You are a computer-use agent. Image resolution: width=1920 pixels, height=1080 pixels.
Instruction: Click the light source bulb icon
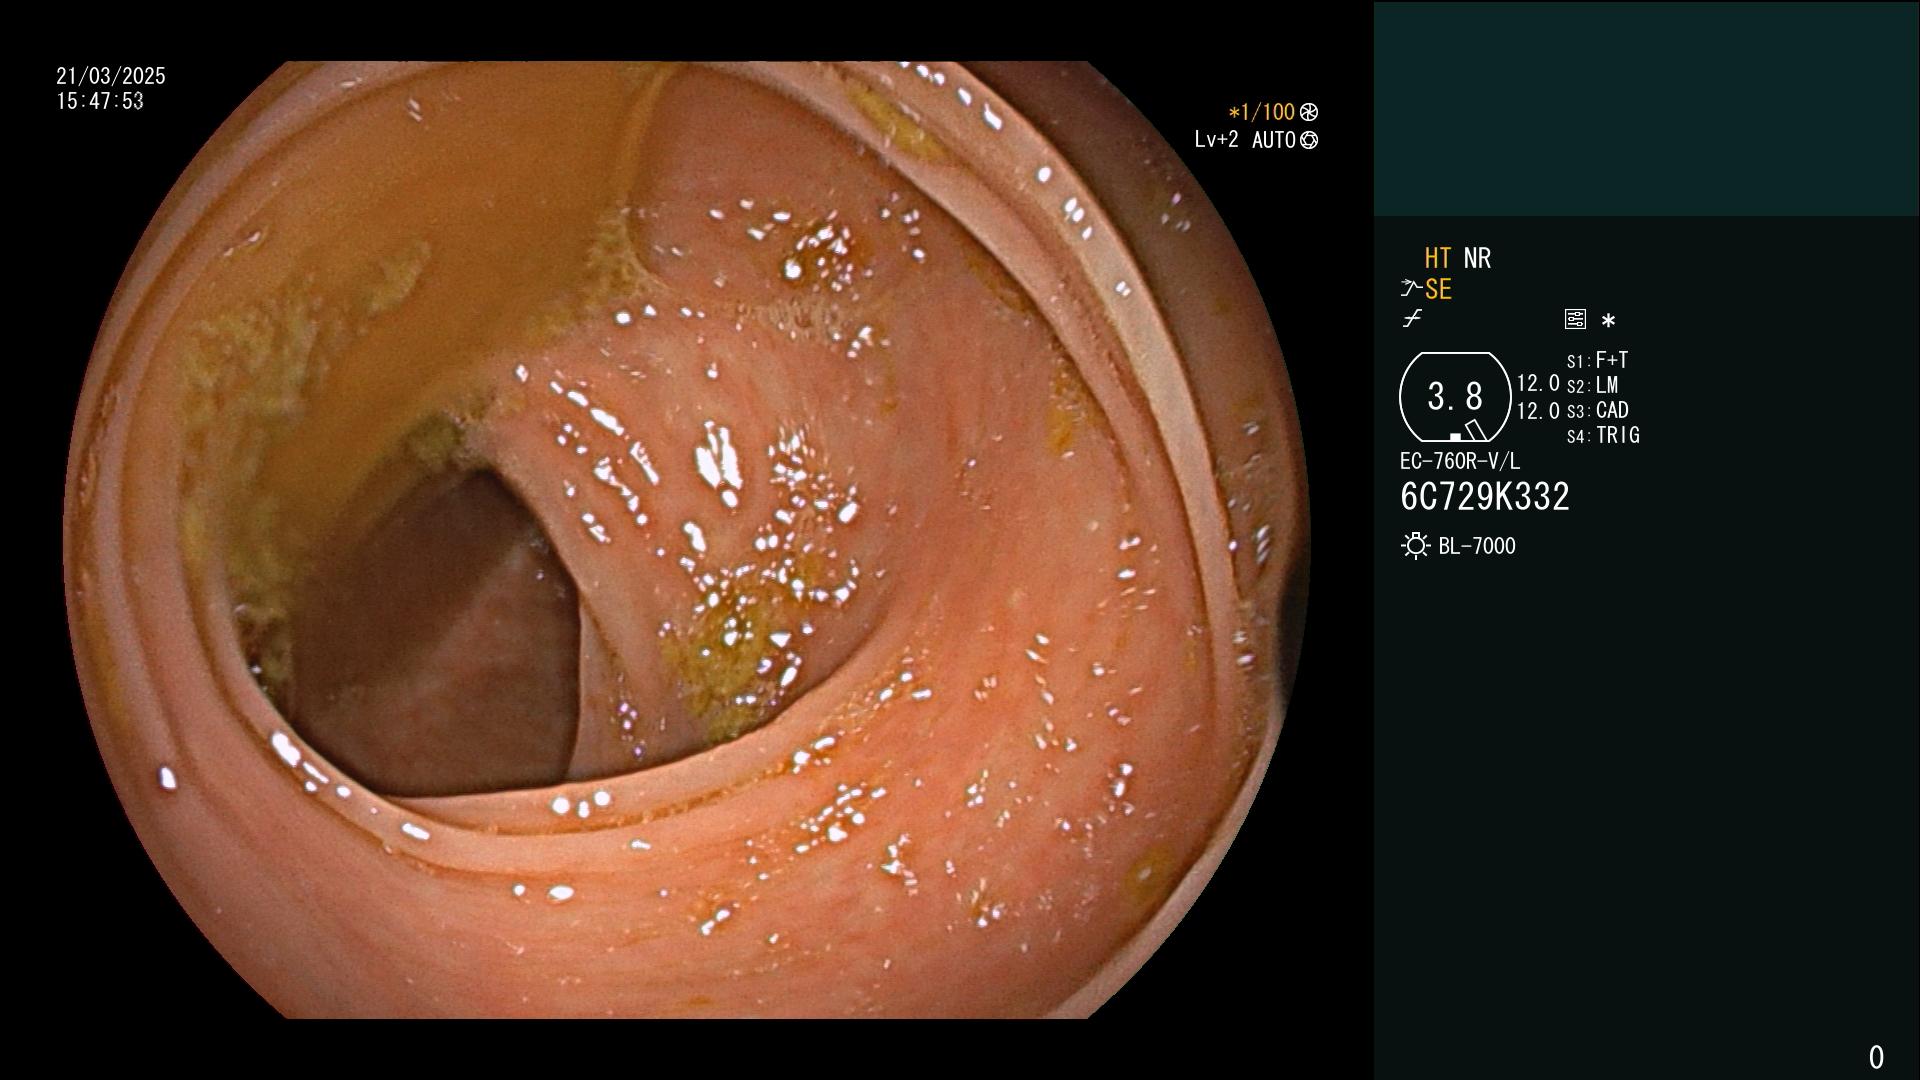pyautogui.click(x=1415, y=546)
